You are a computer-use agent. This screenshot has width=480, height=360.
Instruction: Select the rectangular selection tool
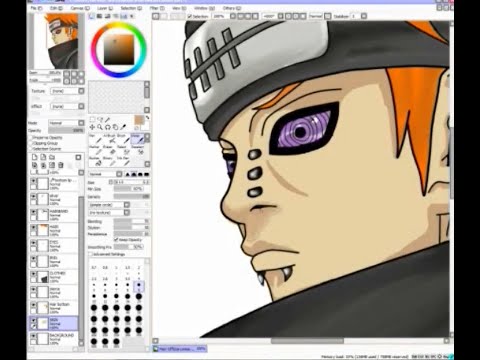pos(93,119)
